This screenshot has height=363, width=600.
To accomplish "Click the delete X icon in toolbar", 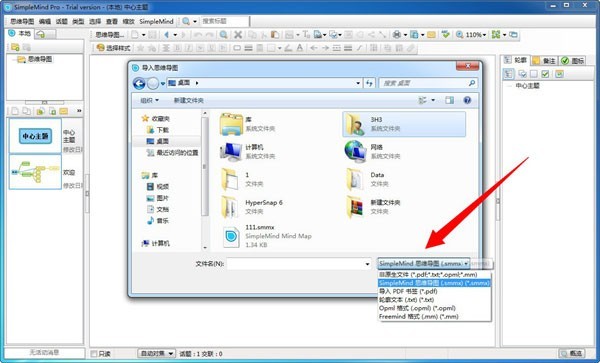I will tap(238, 35).
